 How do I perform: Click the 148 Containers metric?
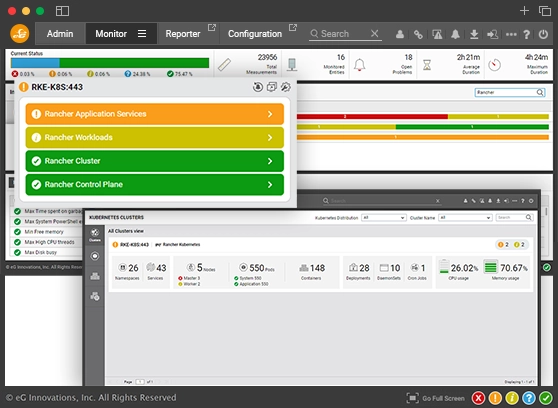click(x=312, y=271)
